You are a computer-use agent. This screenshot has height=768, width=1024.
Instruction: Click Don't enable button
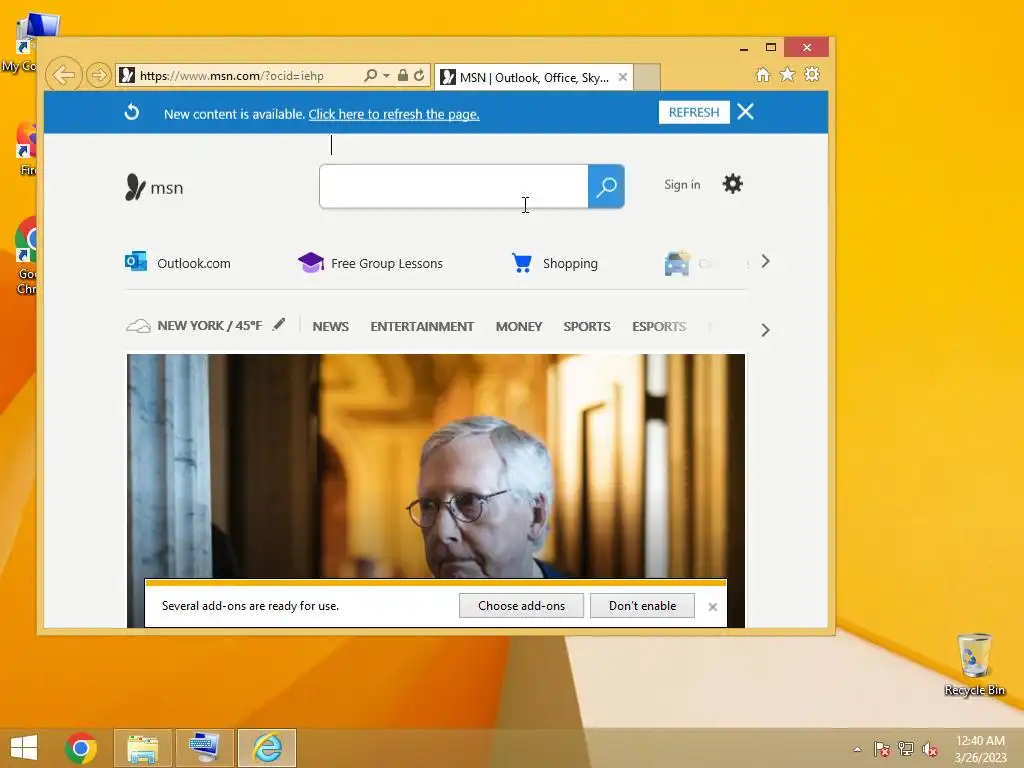(642, 606)
